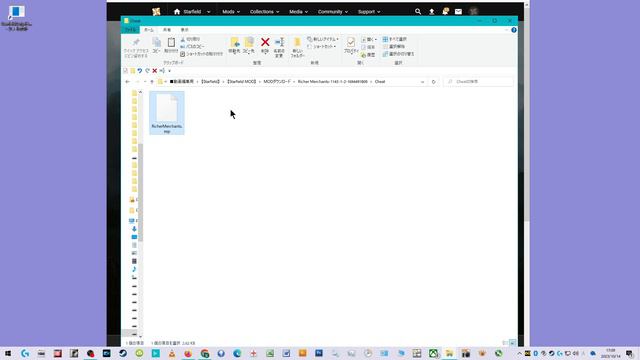Open Steam from the taskbar
The height and width of the screenshot is (360, 640).
pyautogui.click(x=123, y=353)
